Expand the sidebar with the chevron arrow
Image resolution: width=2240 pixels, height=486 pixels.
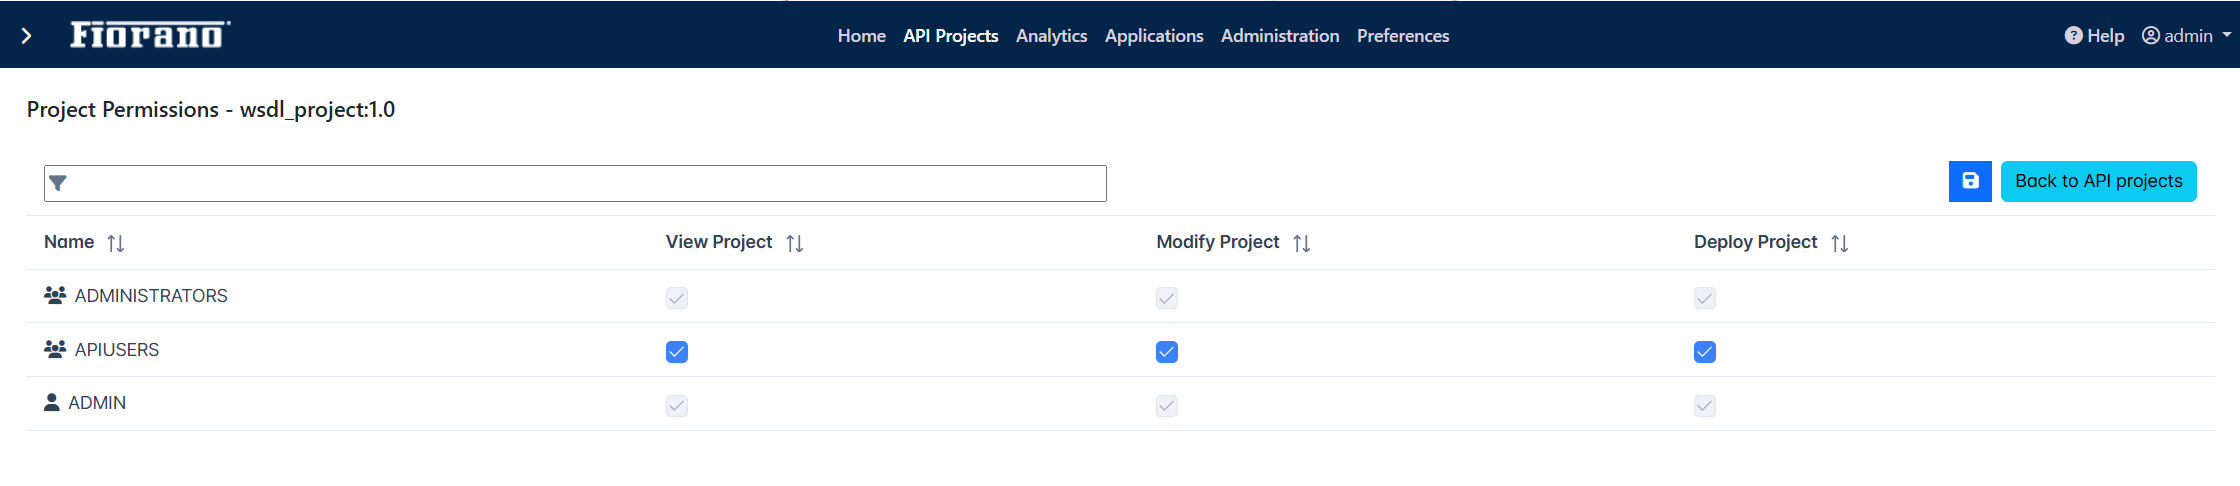27,36
